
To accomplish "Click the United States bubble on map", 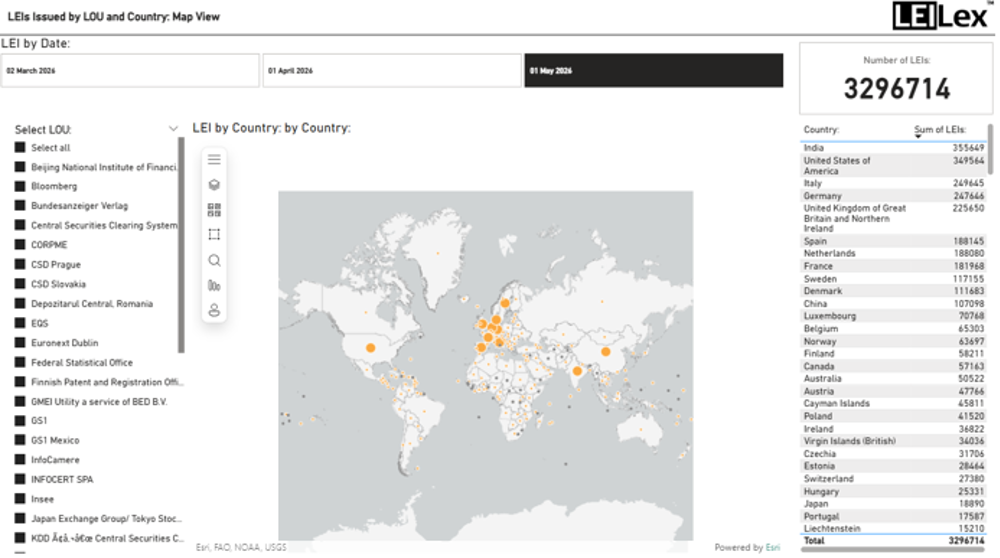I will [371, 348].
